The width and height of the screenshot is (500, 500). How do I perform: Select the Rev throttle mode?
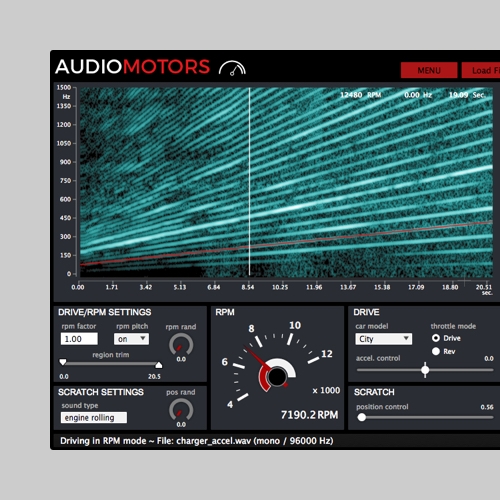[x=436, y=351]
